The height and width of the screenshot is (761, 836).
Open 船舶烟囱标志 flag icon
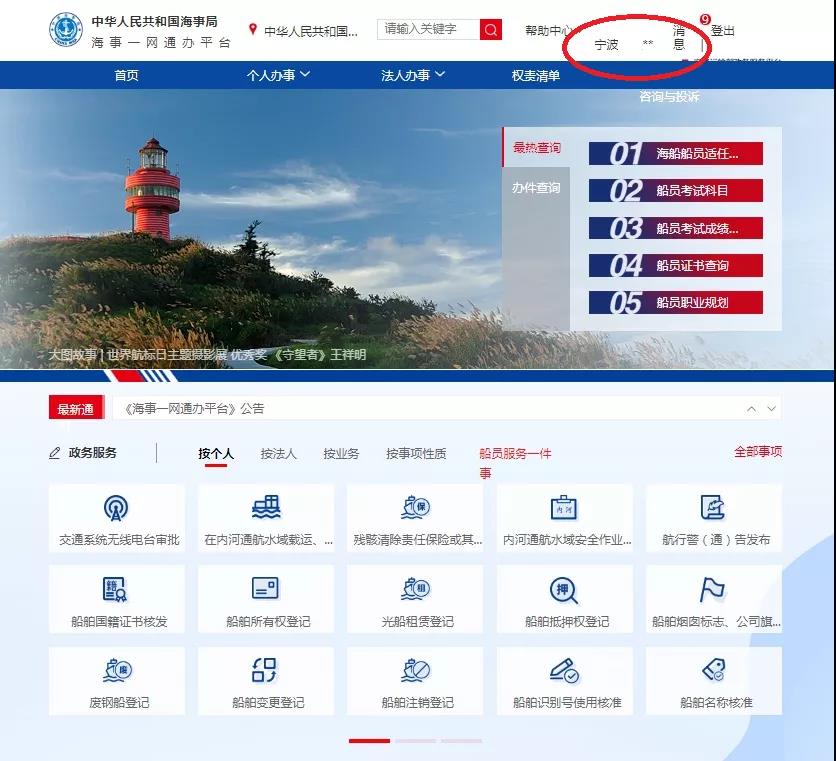(712, 590)
